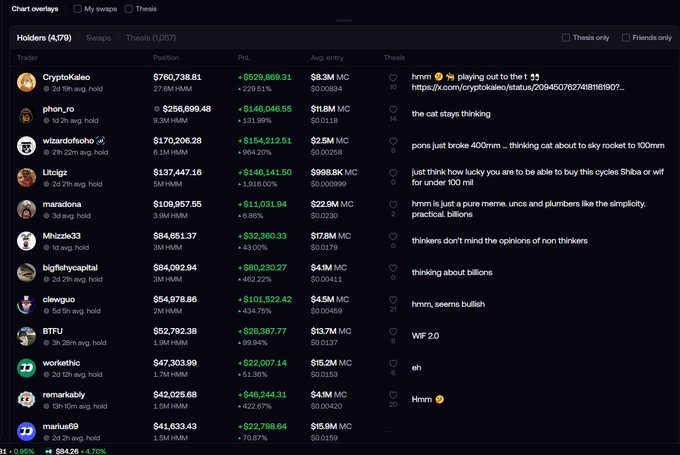Open trader wizardofsoho's name
The height and width of the screenshot is (455, 680).
point(68,141)
